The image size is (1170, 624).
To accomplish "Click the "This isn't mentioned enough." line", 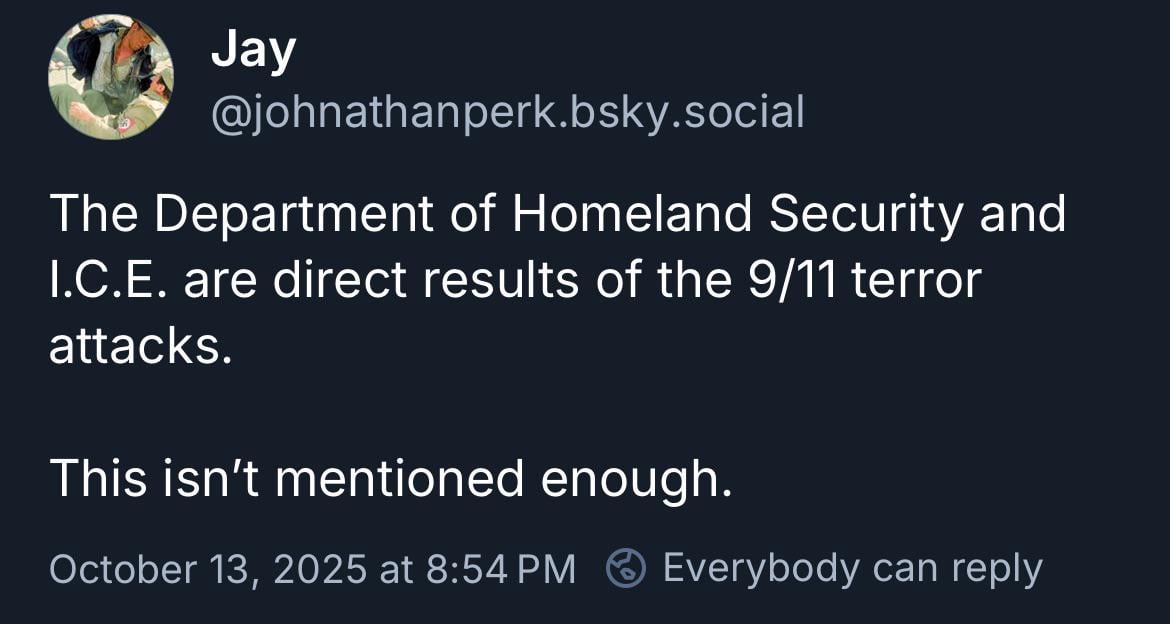I will coord(391,479).
